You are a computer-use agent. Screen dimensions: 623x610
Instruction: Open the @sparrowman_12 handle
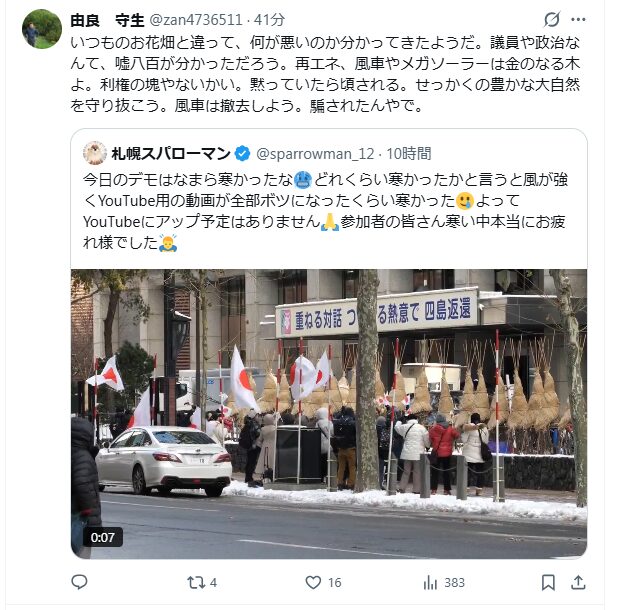point(315,154)
